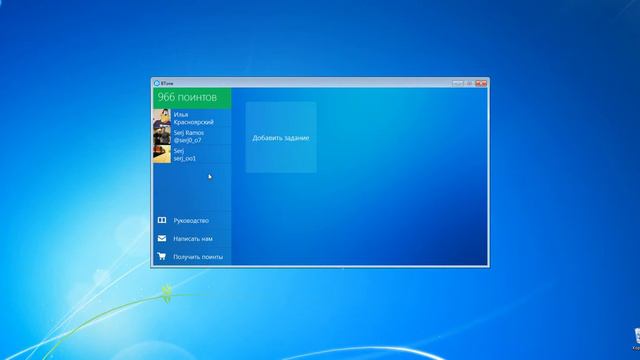This screenshot has width=640, height=360.
Task: Click the envelope icon beside Написать нам
Action: click(162, 238)
